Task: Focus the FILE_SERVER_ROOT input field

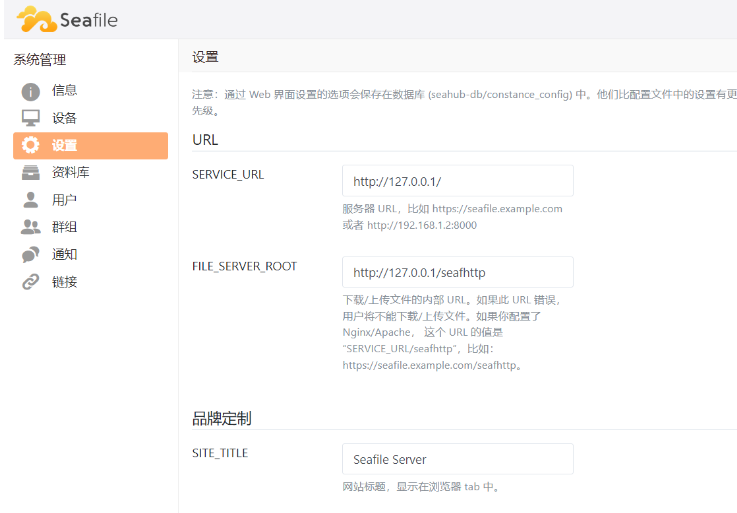Action: click(x=458, y=272)
